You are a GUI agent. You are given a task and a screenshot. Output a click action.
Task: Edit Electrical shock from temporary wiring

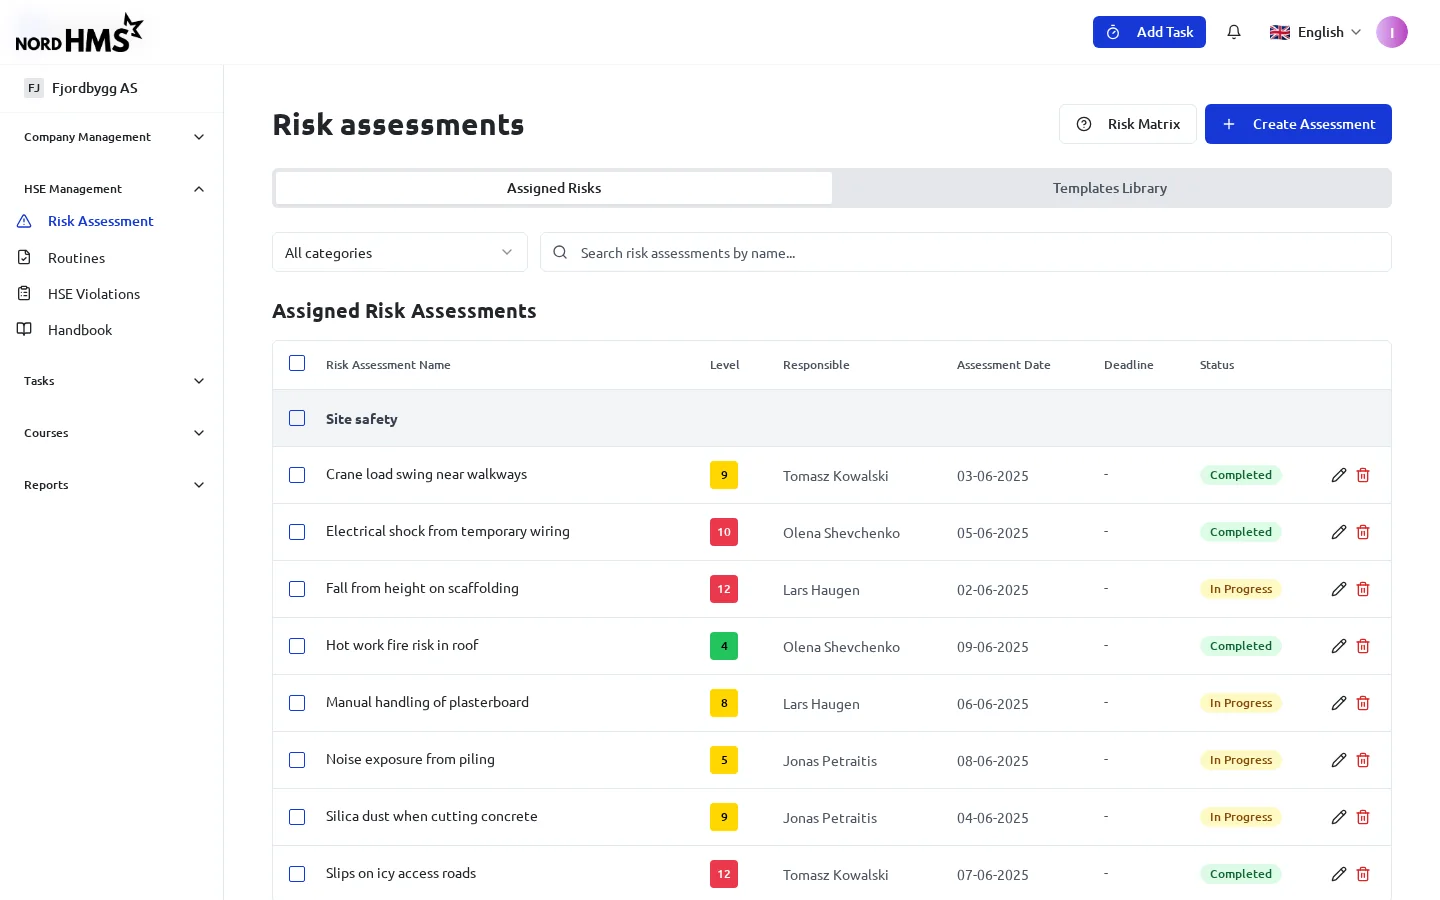click(x=1339, y=532)
